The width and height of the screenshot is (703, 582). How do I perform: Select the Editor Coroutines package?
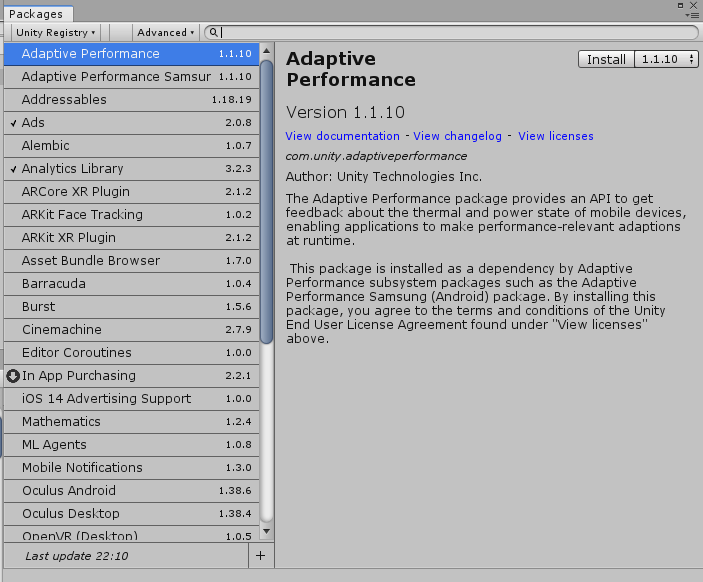(x=131, y=353)
